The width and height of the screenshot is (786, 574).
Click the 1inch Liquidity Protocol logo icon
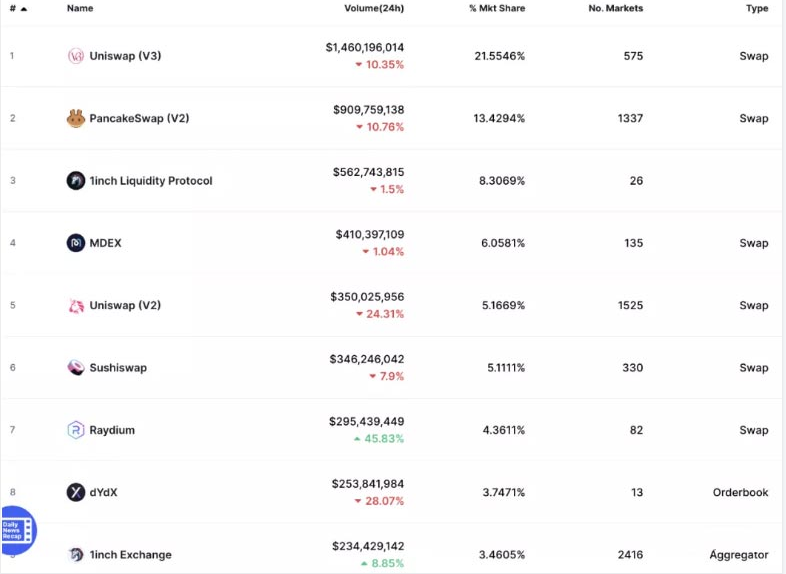point(76,180)
